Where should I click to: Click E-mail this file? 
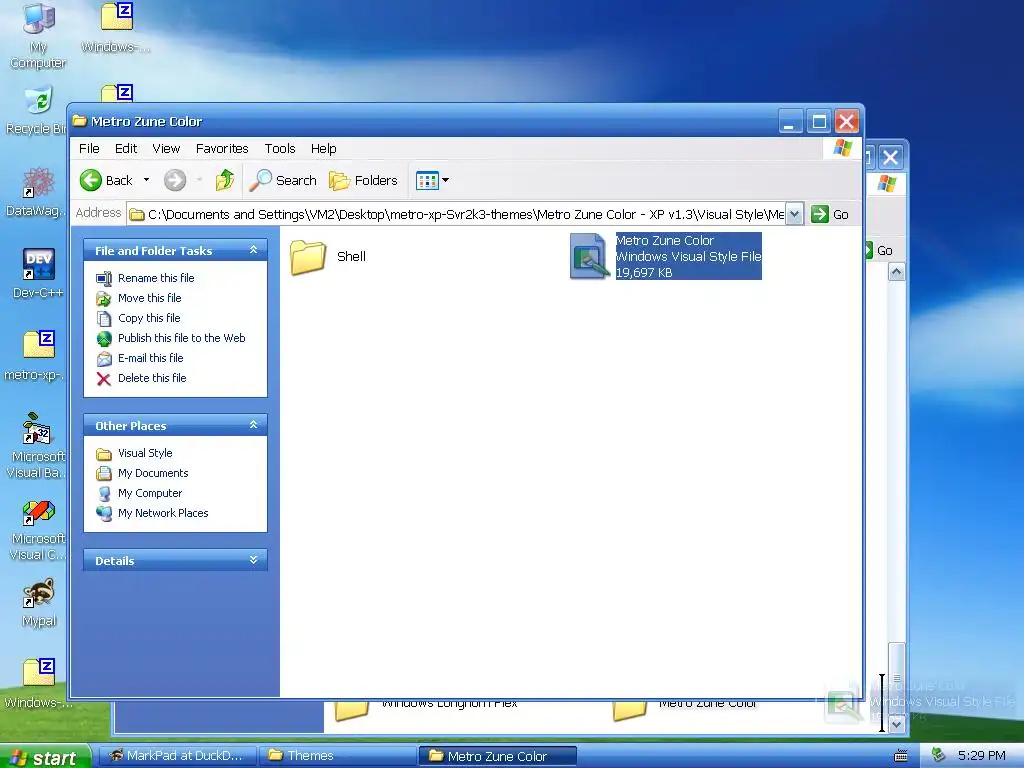[150, 358]
